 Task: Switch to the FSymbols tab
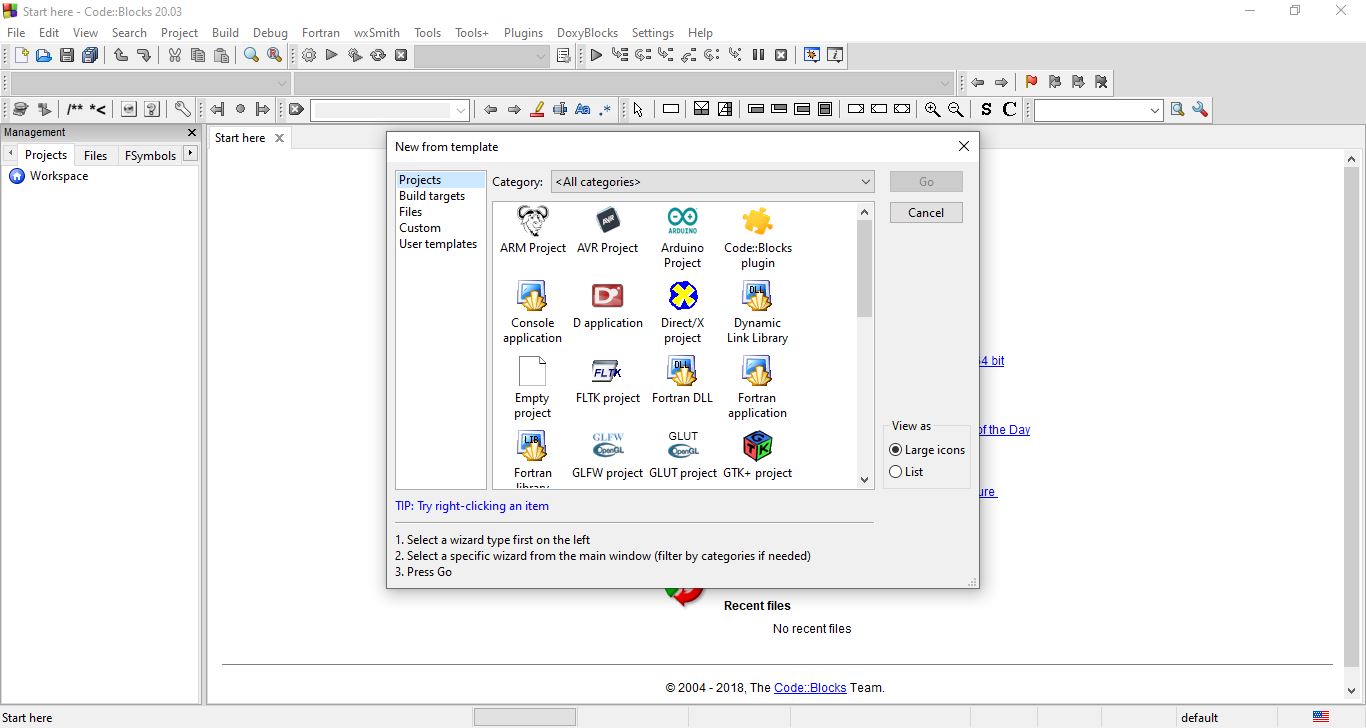(150, 155)
